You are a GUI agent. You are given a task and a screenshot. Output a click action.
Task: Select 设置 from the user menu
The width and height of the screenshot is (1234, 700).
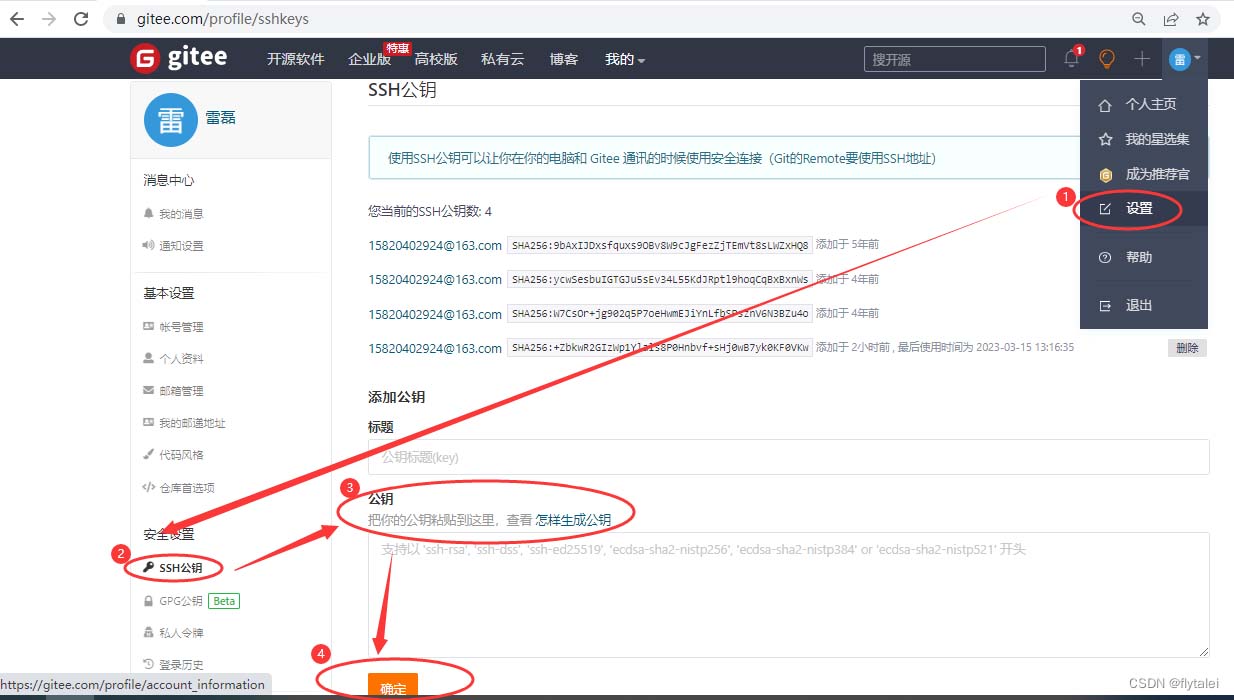coord(1138,209)
